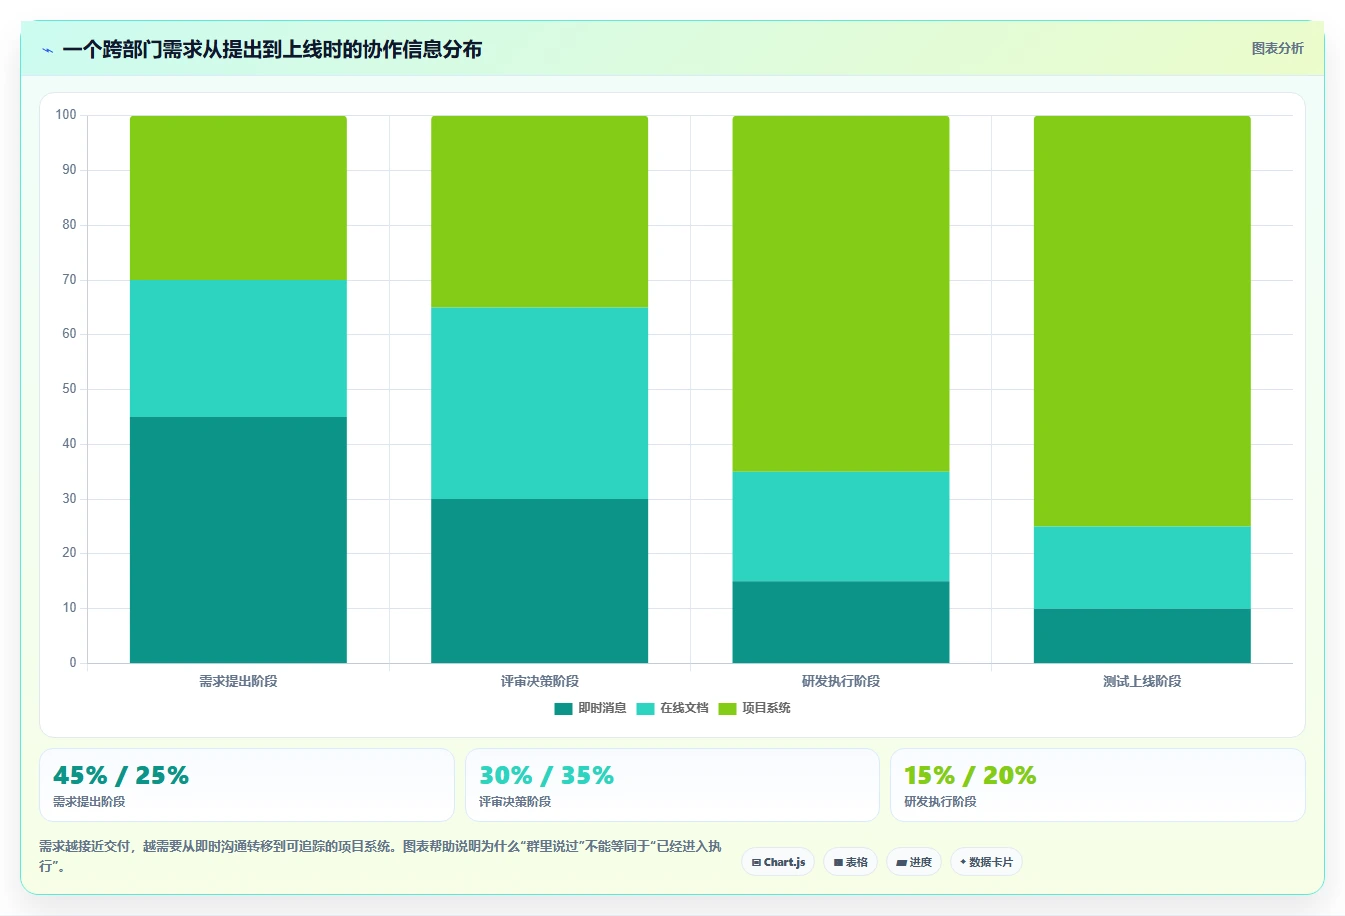Click the y-axis value 0
Viewport: 1345px width, 916px height.
73,662
